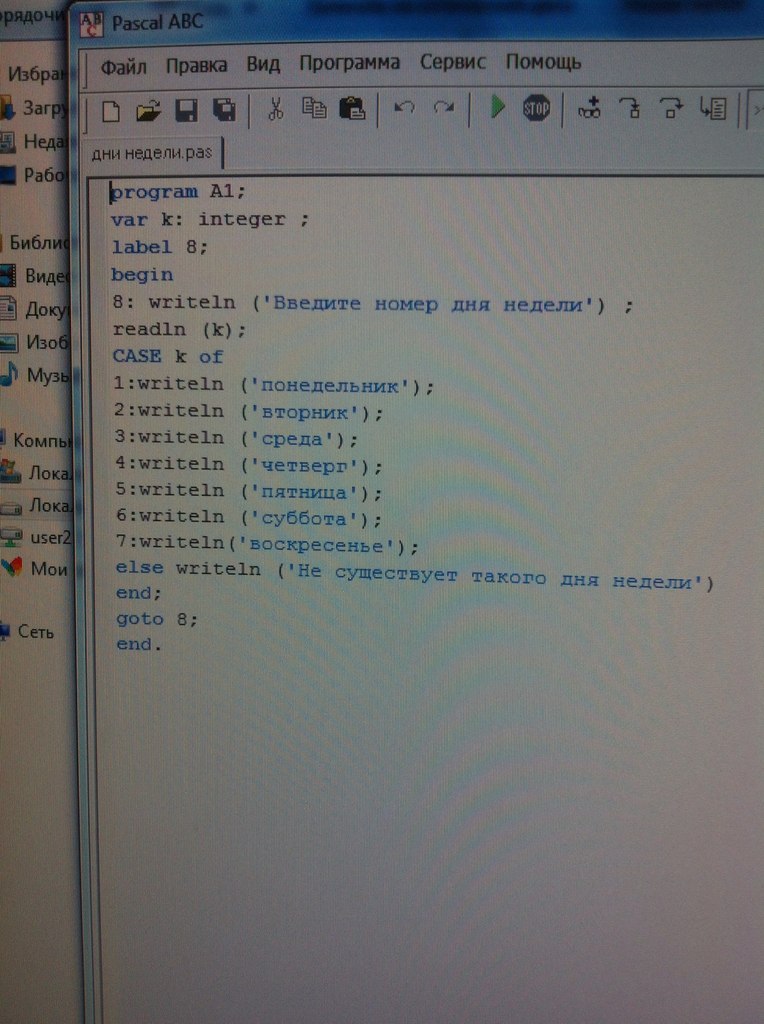
Task: Click the line writing 'суббота'
Action: click(x=249, y=517)
